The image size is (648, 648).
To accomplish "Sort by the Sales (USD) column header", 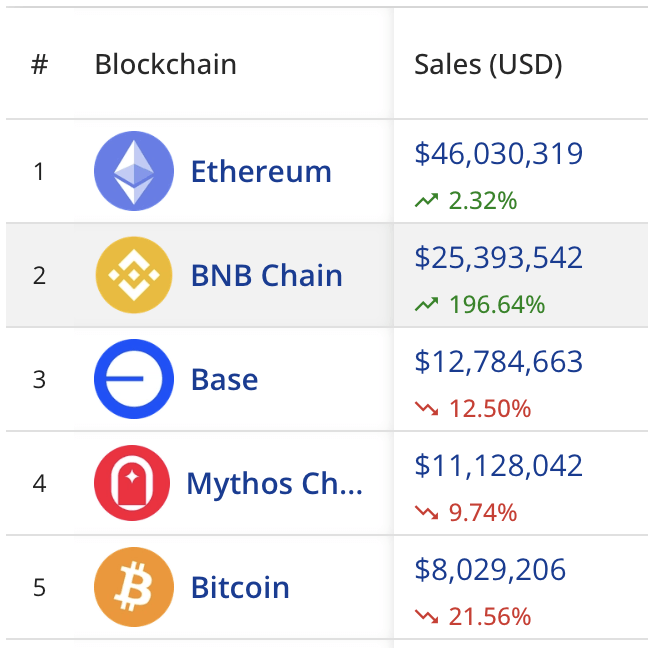I will 488,65.
